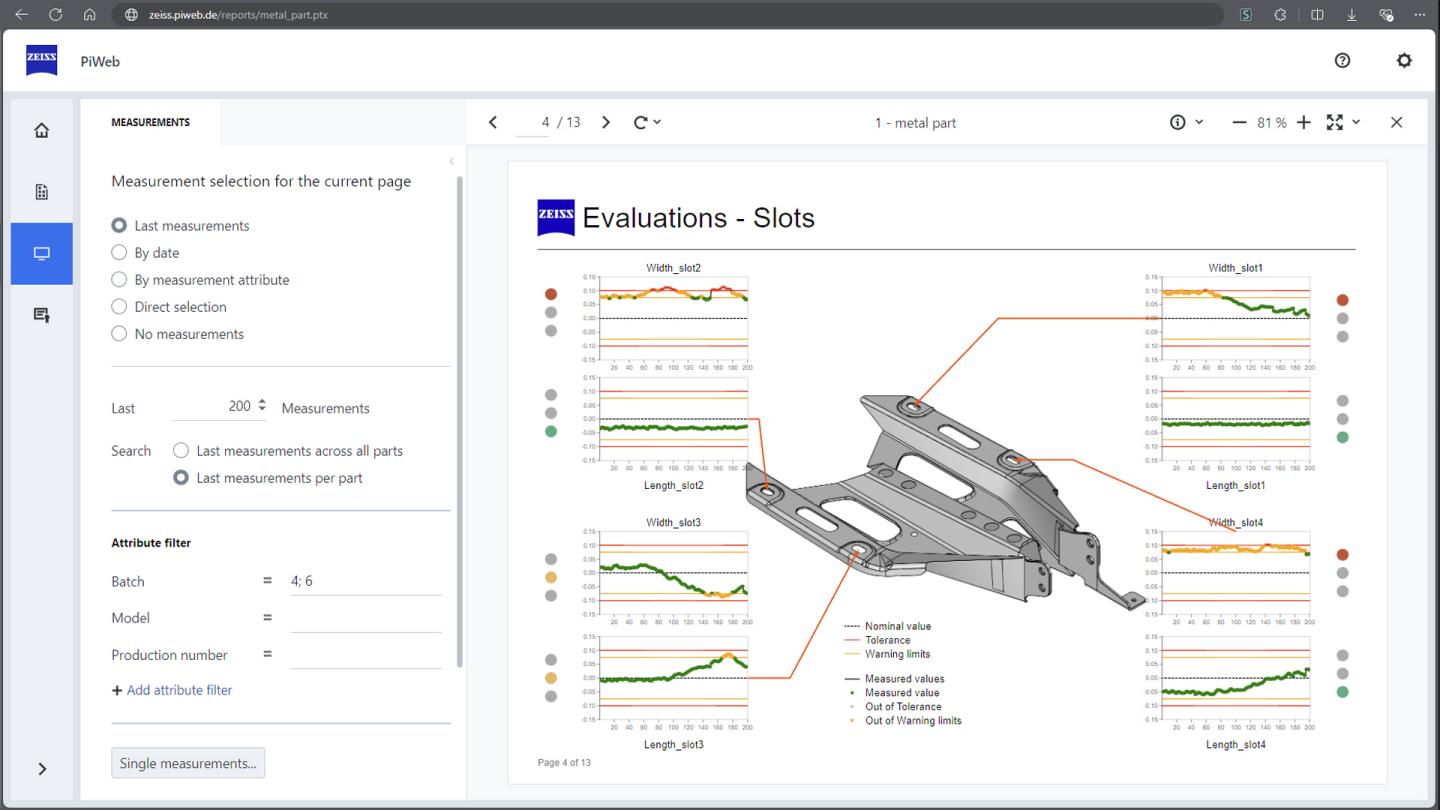Screen dimensions: 1440x810
Task: Open the help question mark icon
Action: (1342, 60)
